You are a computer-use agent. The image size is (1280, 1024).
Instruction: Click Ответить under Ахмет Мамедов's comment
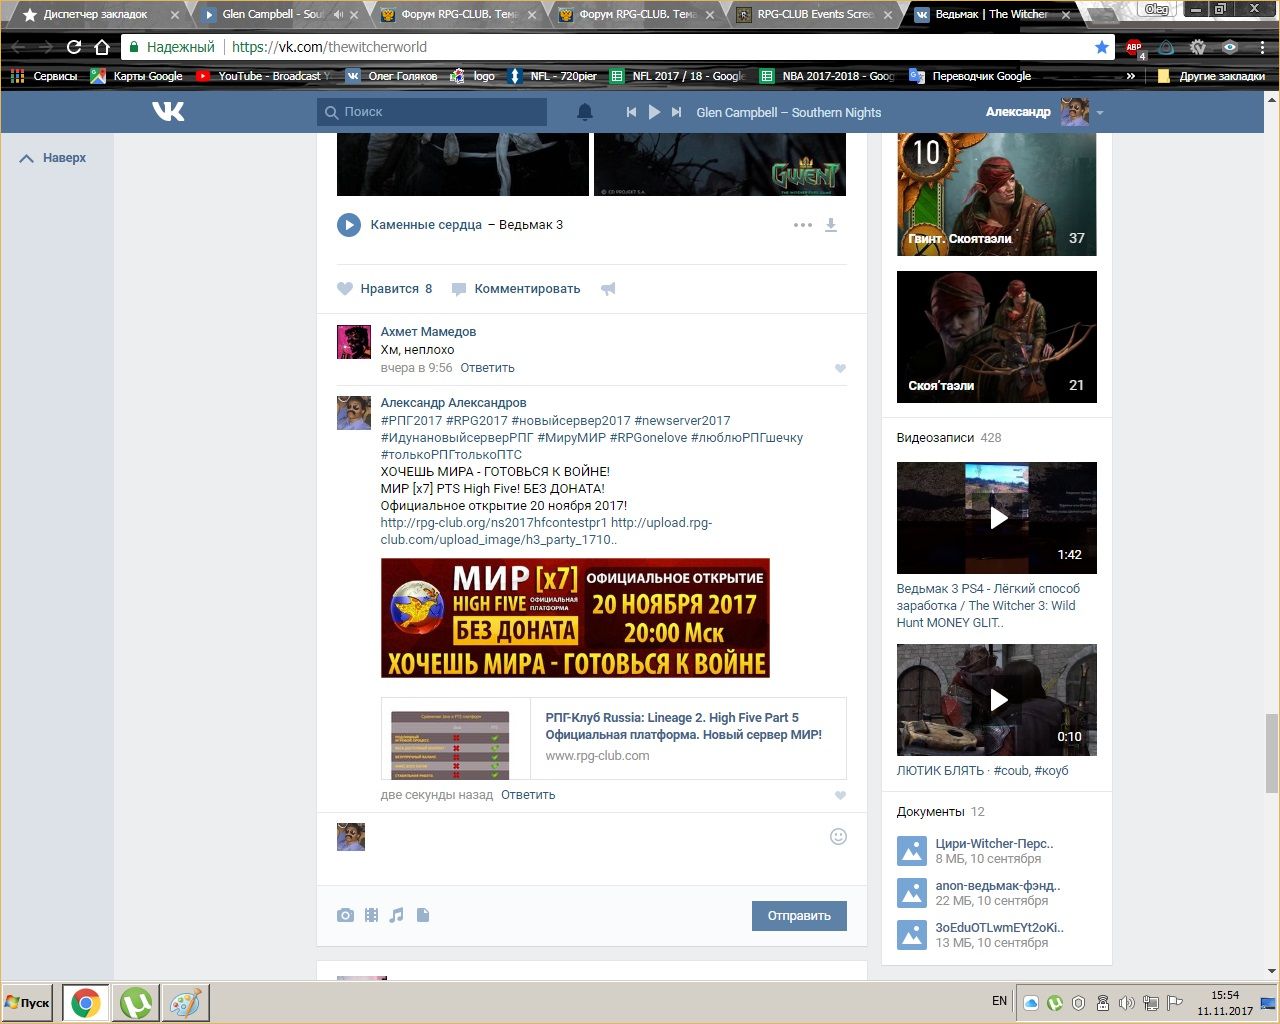click(x=487, y=368)
